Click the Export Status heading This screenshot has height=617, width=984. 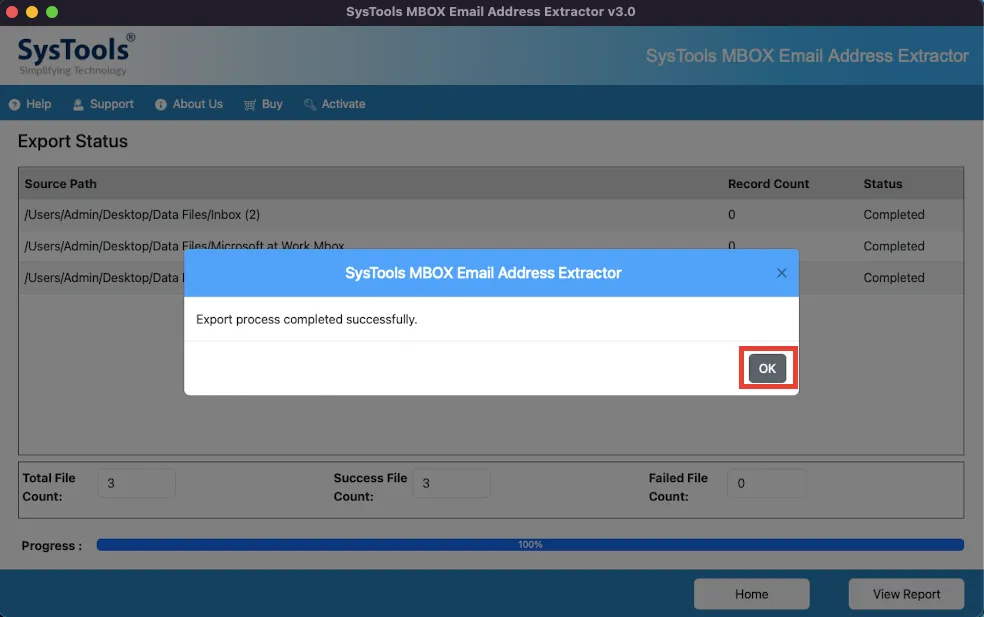73,141
